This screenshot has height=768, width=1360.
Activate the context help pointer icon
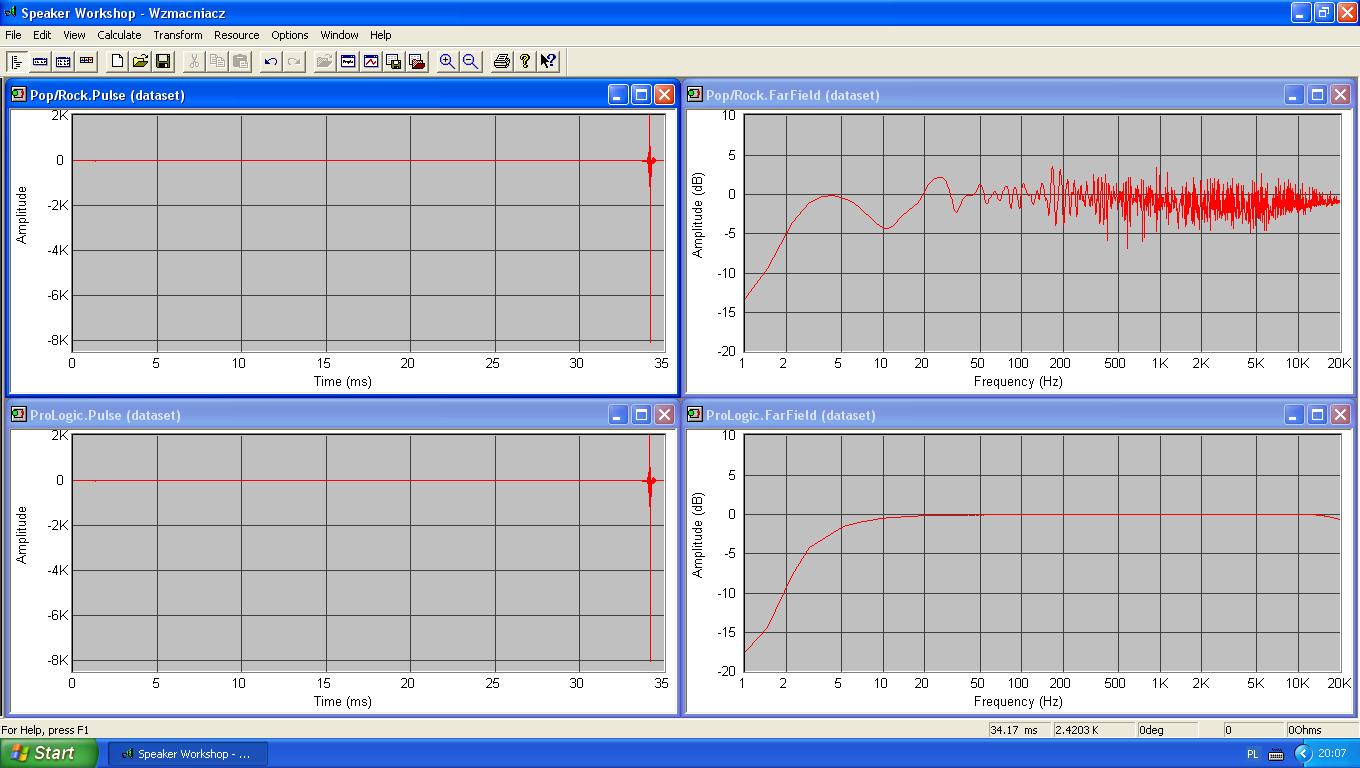click(x=548, y=61)
